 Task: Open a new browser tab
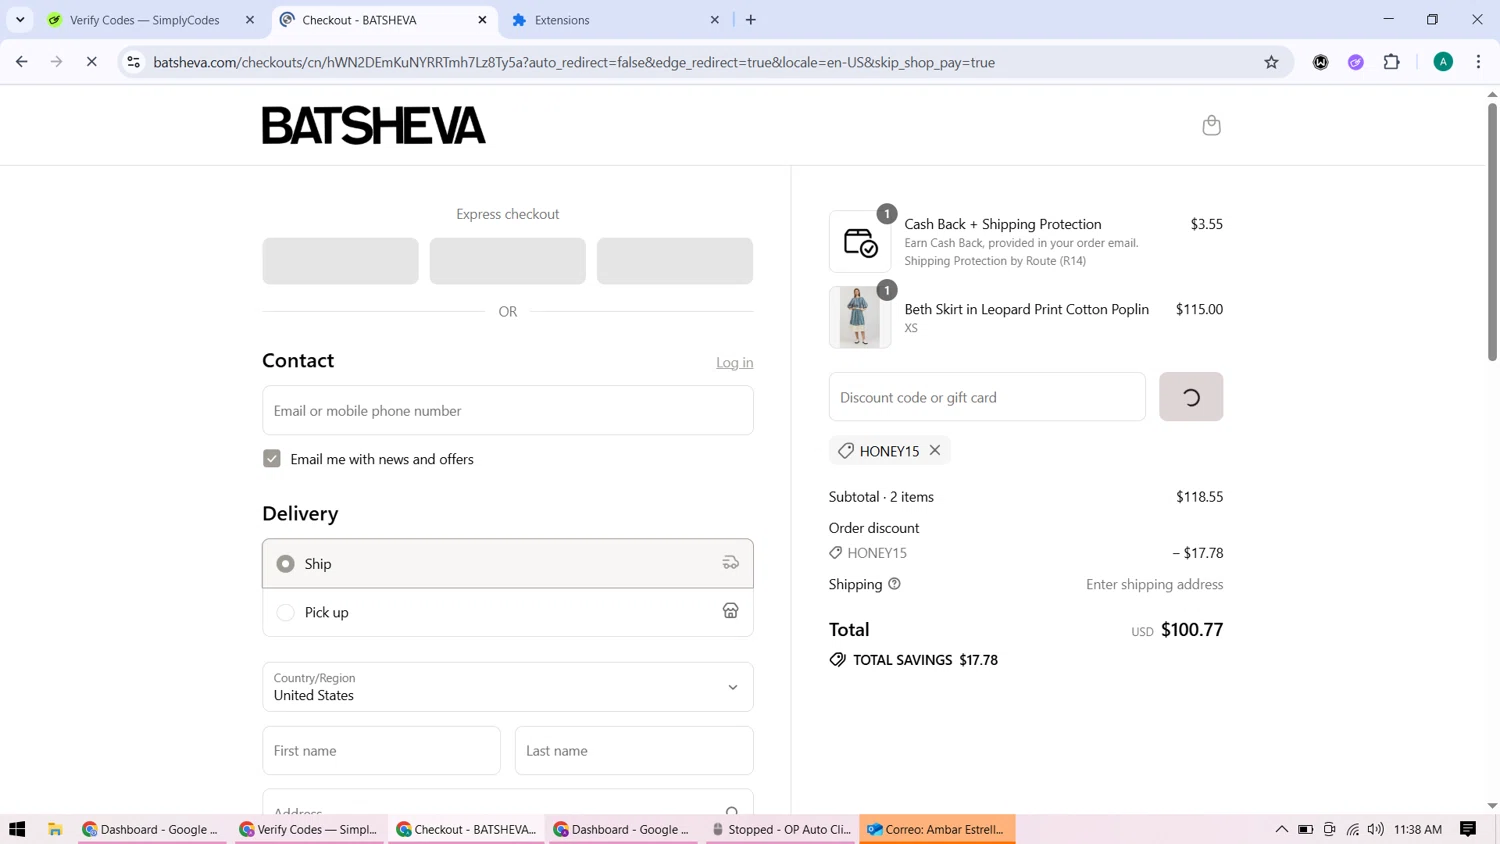751,20
